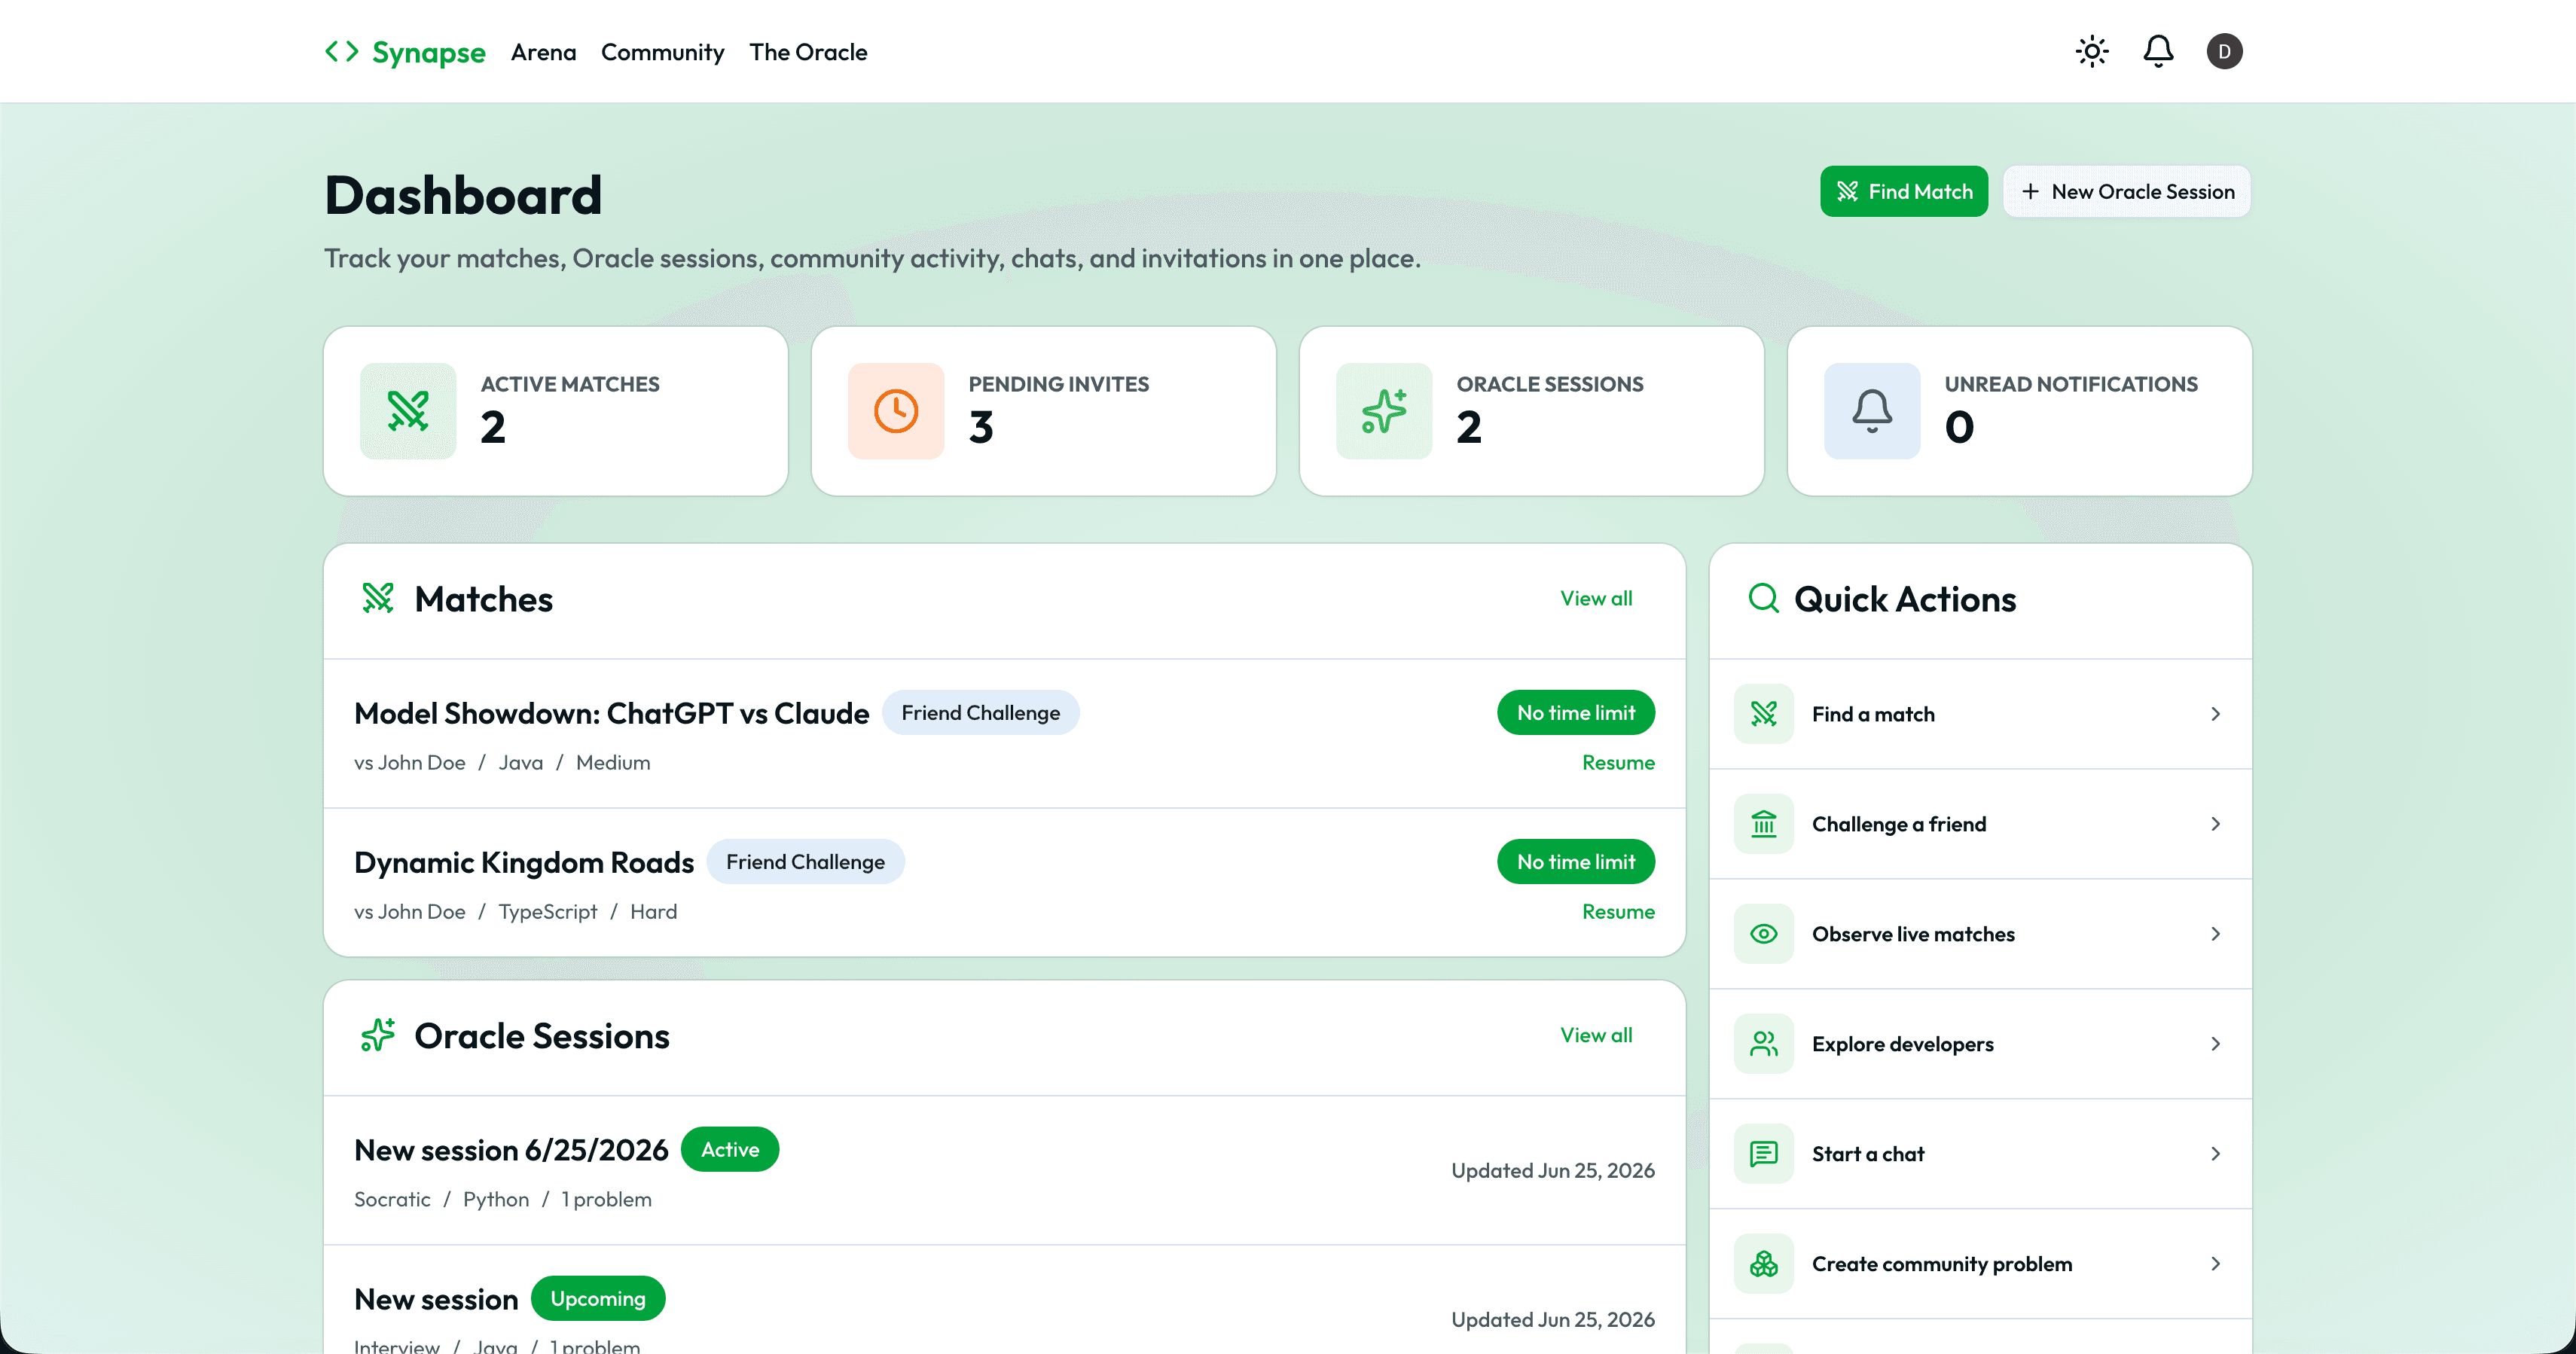Expand Start a chat chevron arrow

coord(2215,1154)
